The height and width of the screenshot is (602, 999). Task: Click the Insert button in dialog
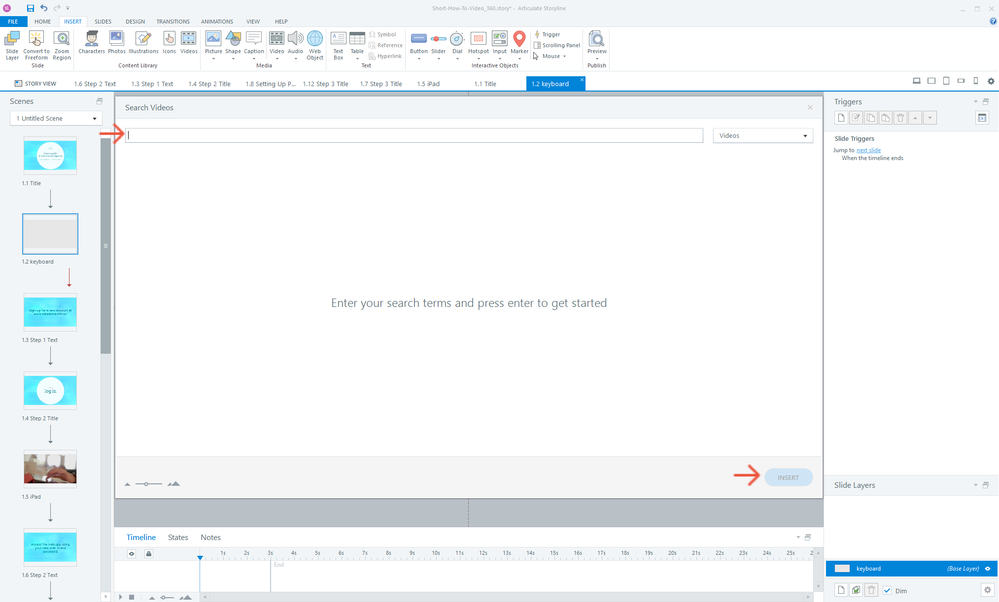click(x=788, y=477)
